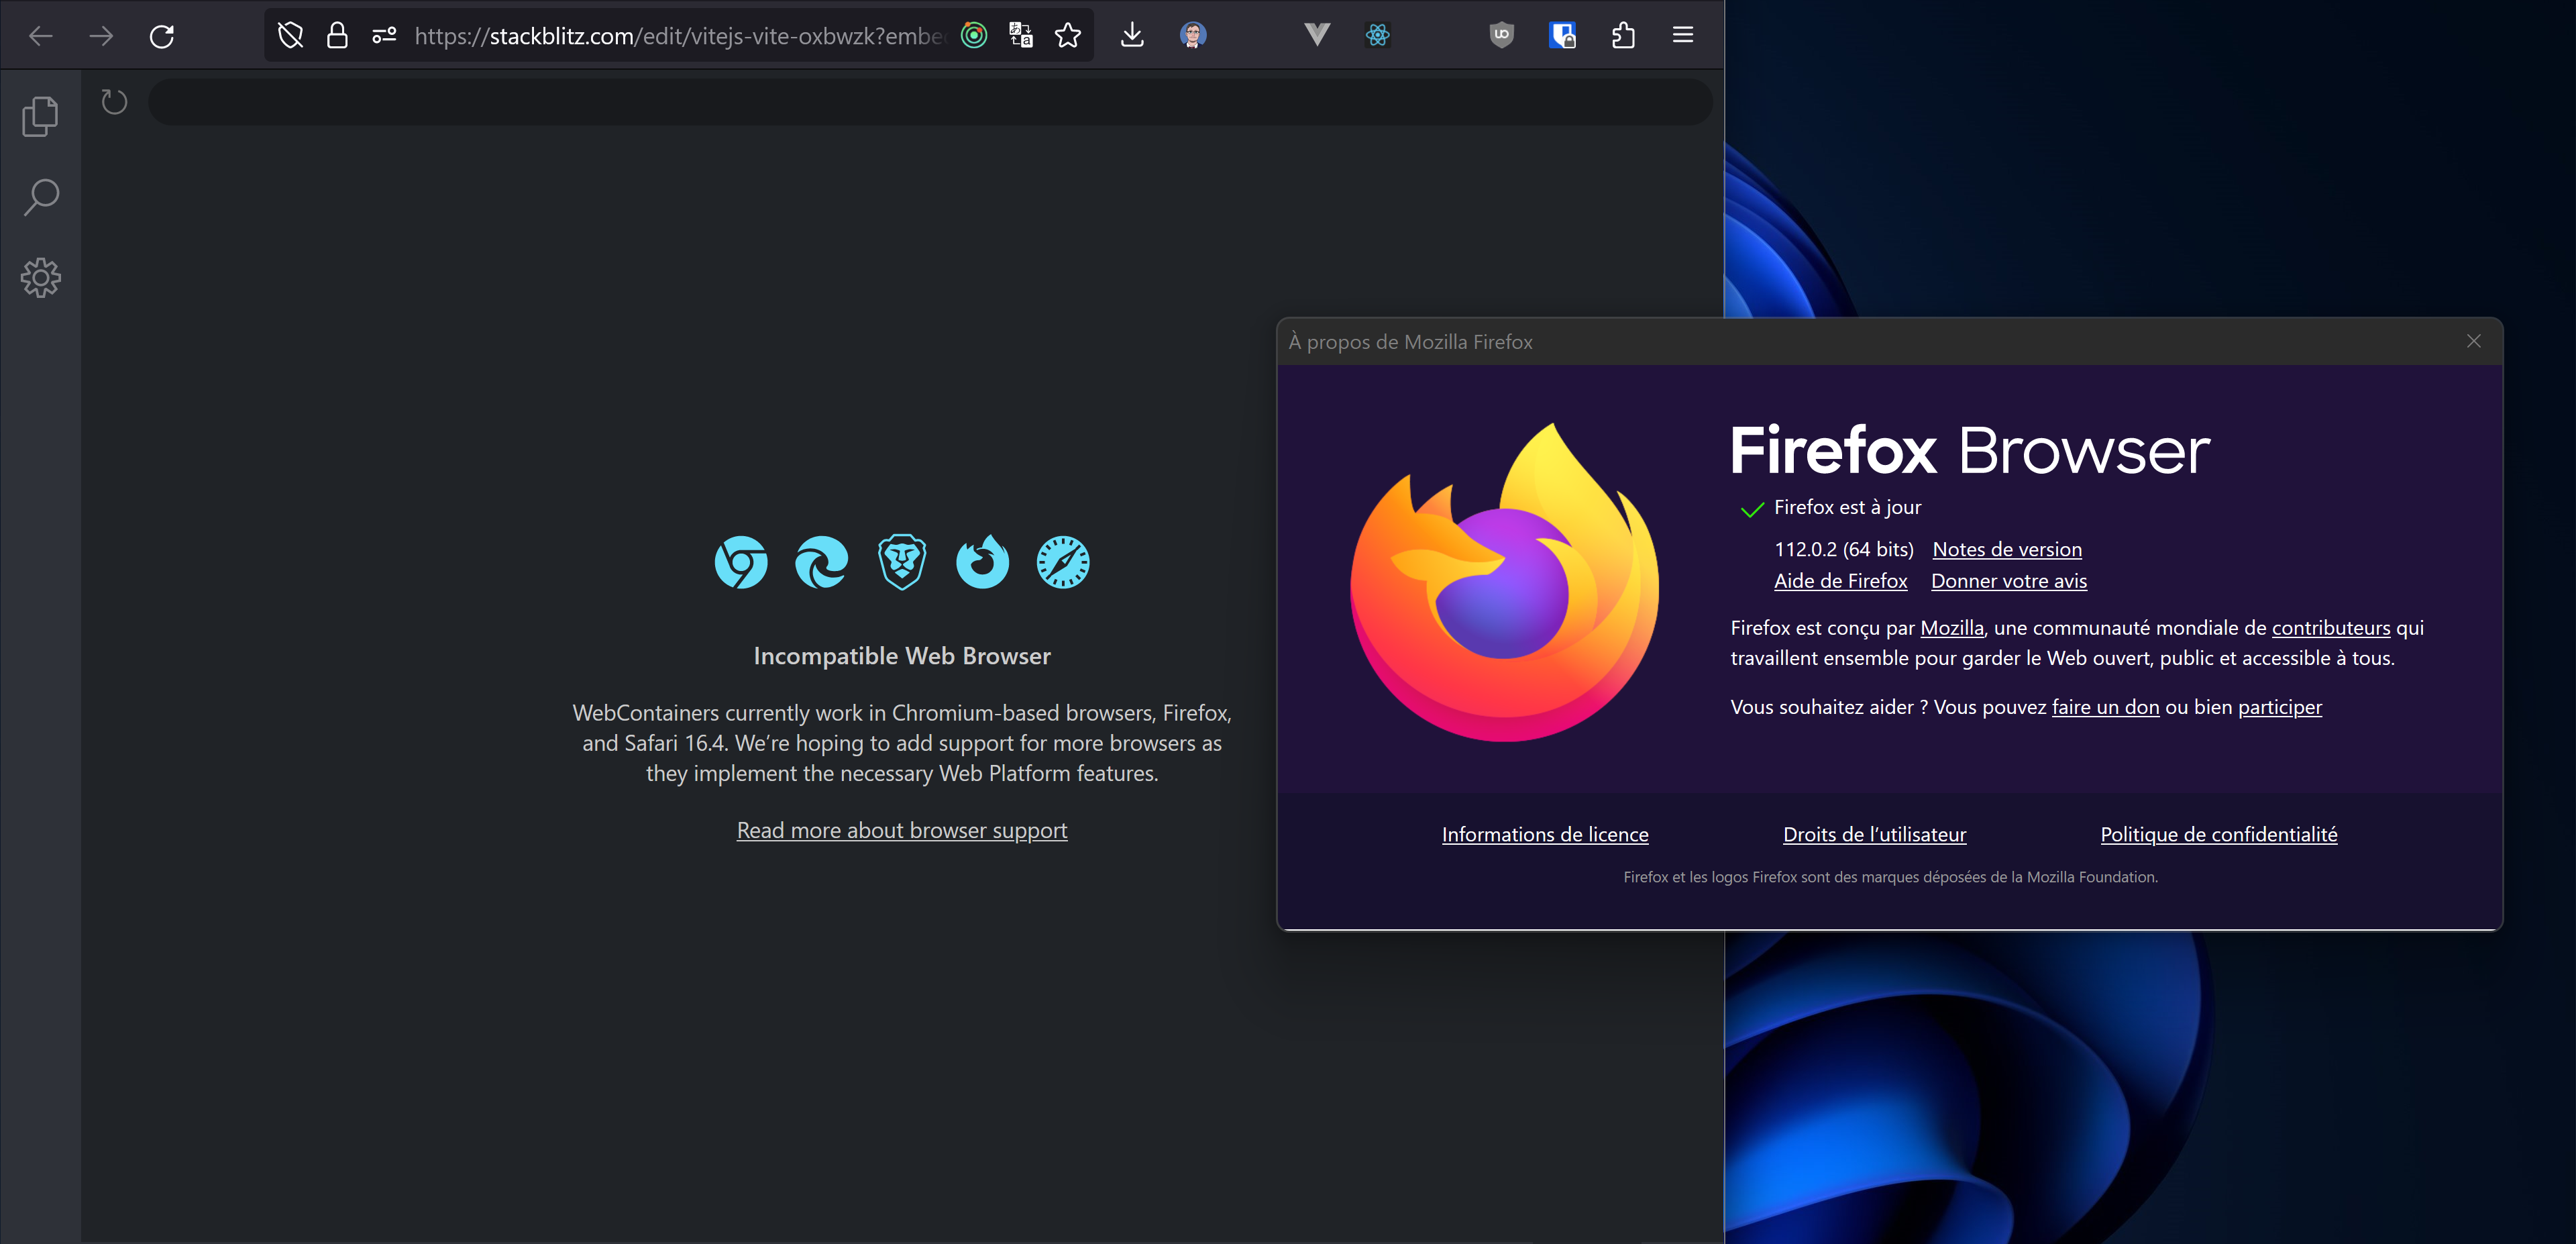Open the connection security lock panel
This screenshot has width=2576, height=1244.
337,35
